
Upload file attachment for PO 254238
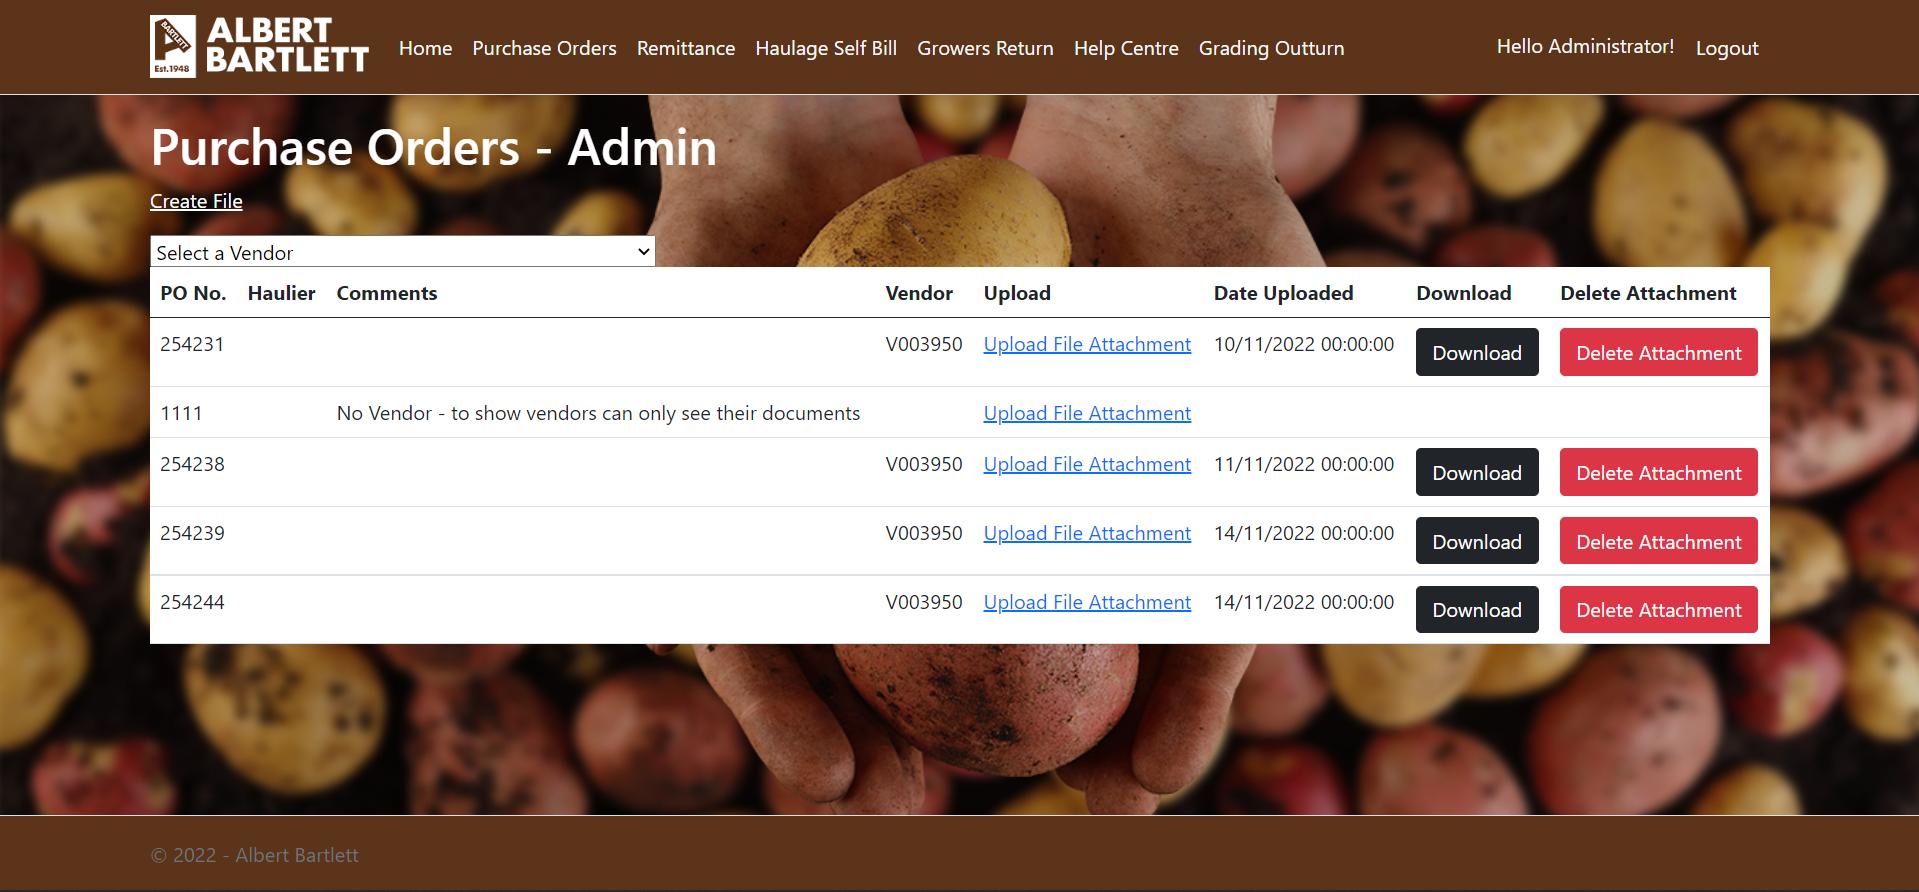click(1087, 464)
